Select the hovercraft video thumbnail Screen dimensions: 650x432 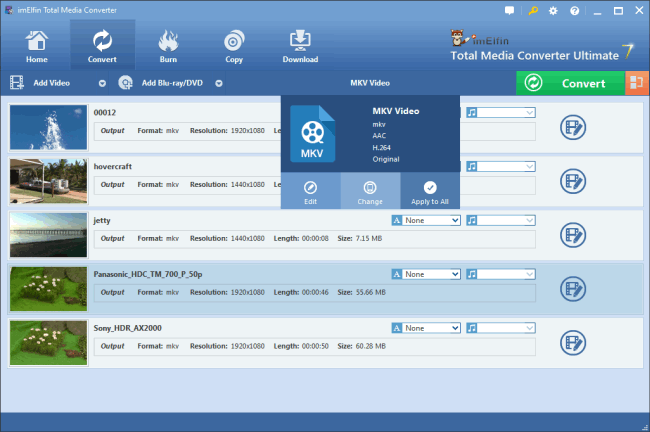[49, 181]
